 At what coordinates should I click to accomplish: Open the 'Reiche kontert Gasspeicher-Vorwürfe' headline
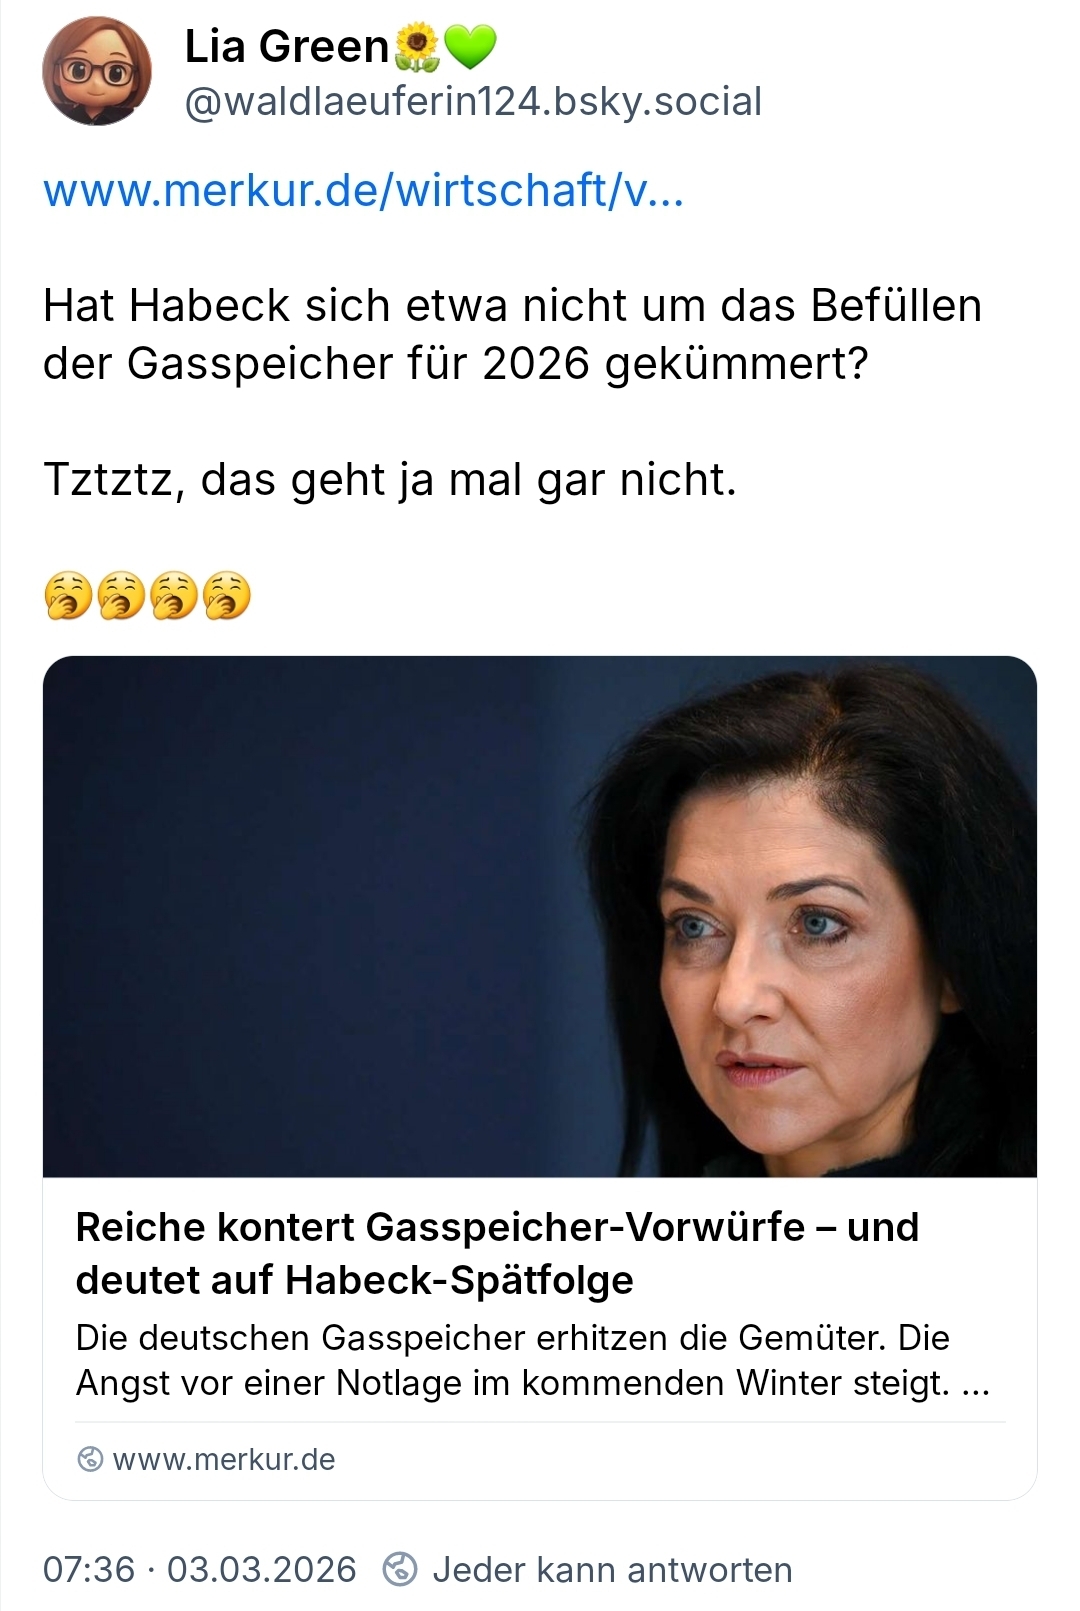tap(497, 1253)
